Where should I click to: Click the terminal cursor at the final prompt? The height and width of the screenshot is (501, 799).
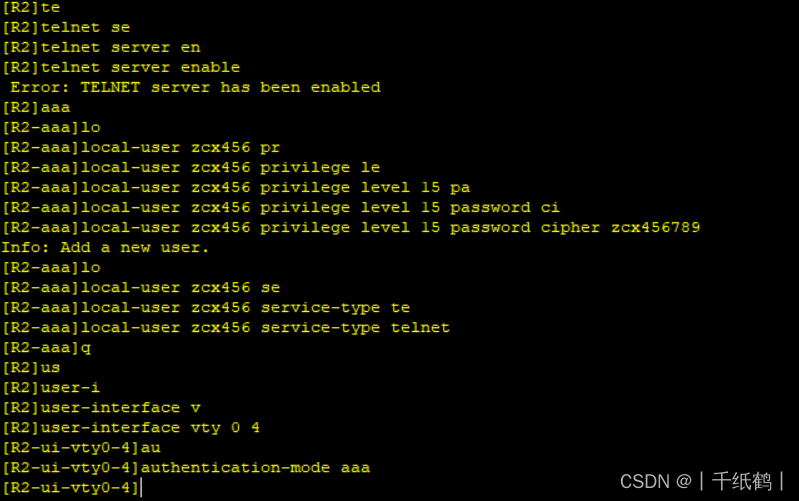pos(141,488)
